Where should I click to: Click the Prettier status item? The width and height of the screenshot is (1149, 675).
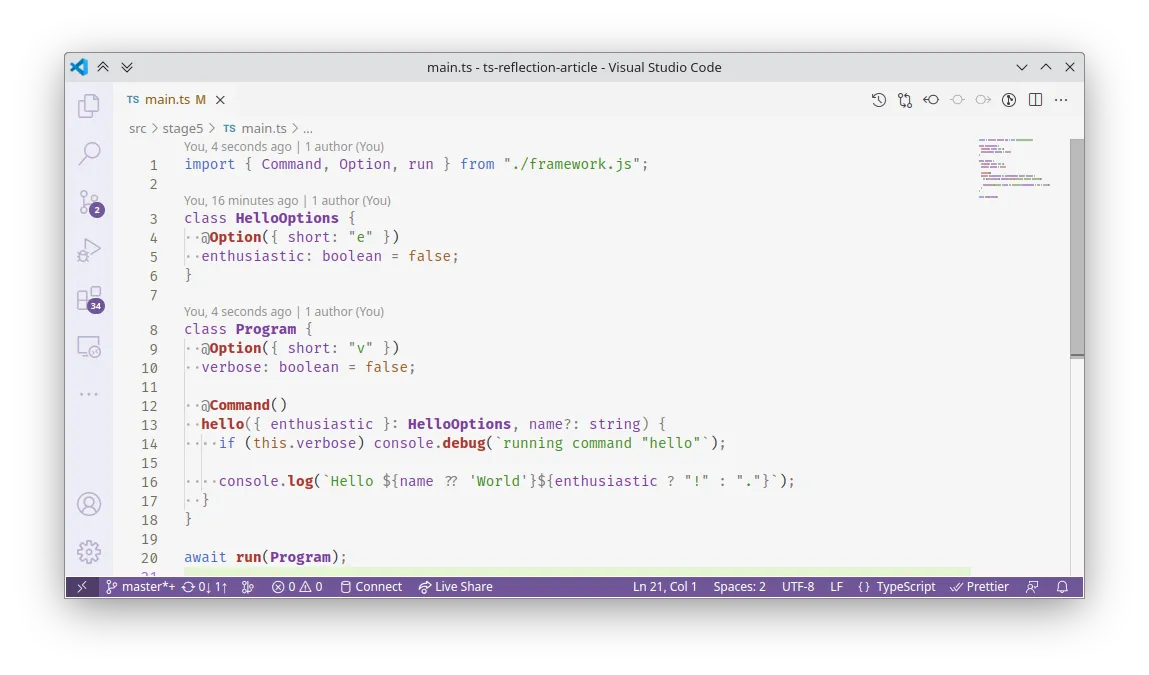click(x=979, y=587)
